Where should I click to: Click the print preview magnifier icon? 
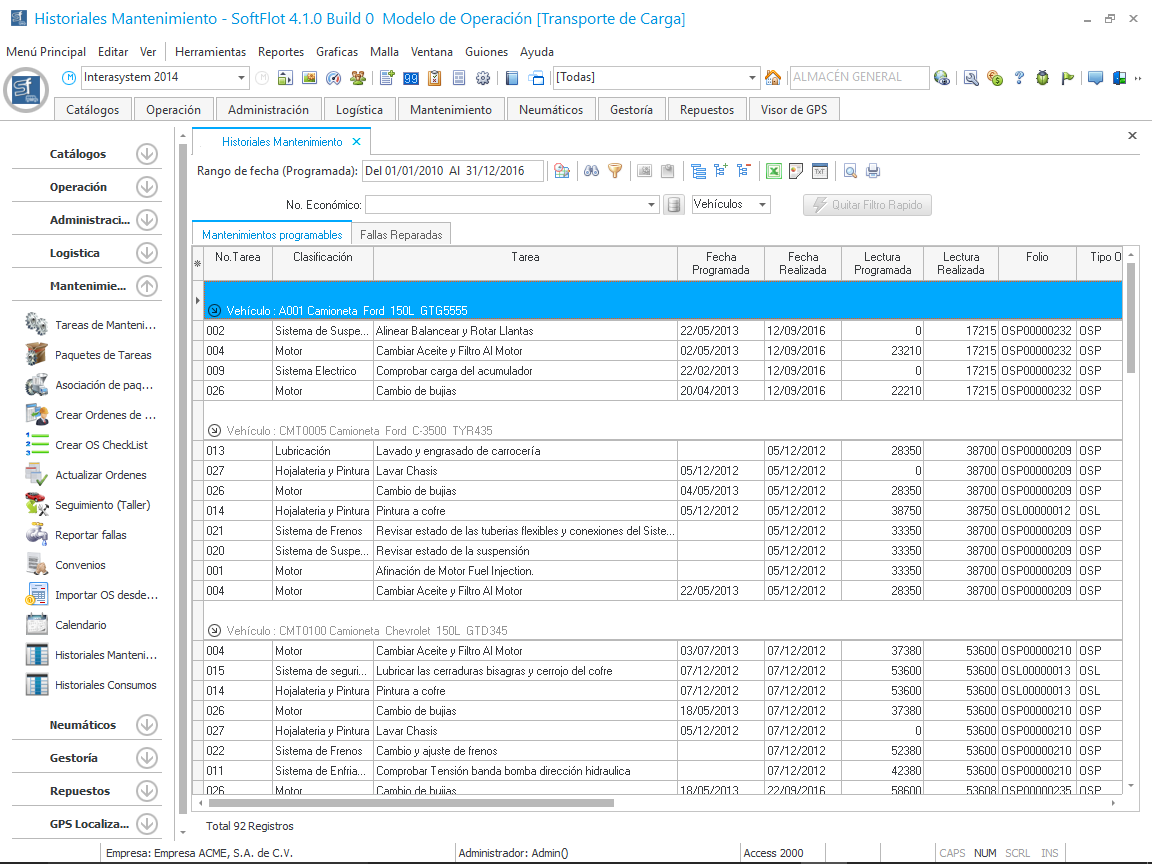tap(849, 171)
